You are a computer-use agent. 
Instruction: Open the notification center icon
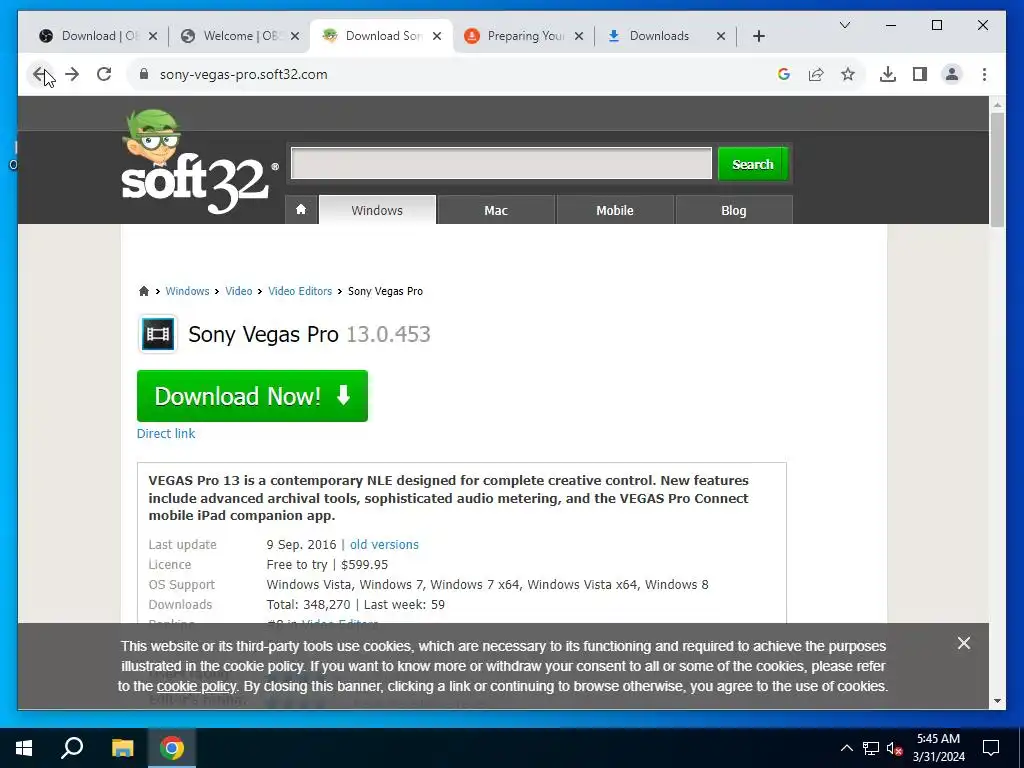[991, 748]
